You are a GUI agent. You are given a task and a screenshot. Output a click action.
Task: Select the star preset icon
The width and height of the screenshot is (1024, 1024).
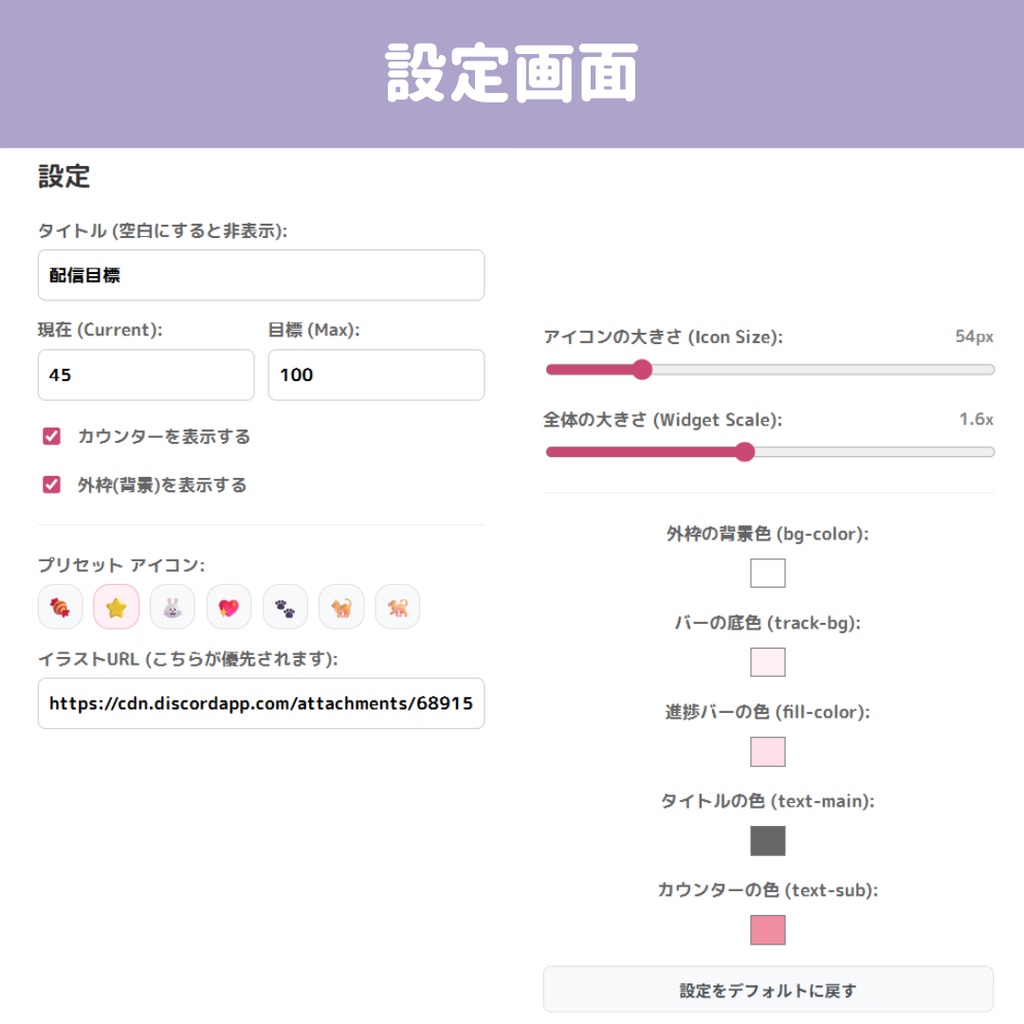tap(116, 607)
